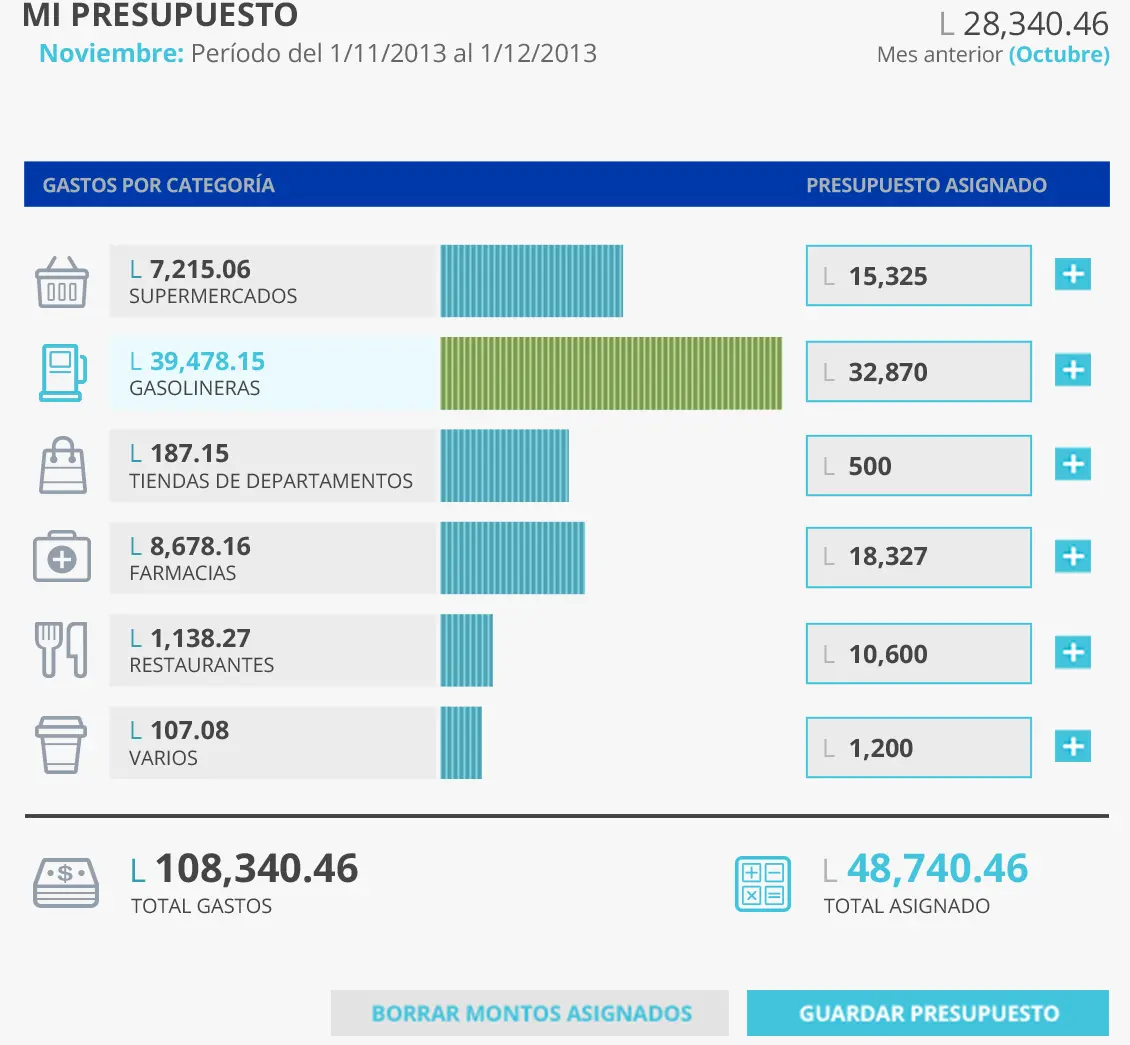Click Borrar Montos Asignados

tap(529, 1012)
